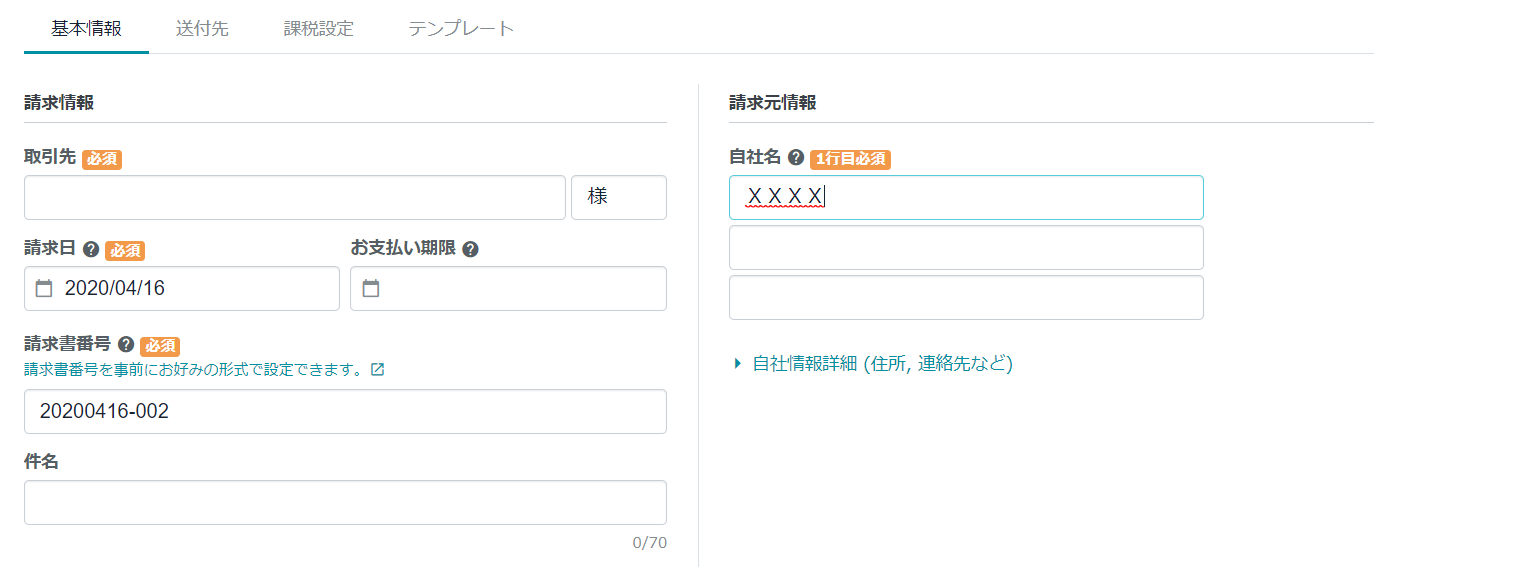Click into the 件名 text field
Image resolution: width=1535 pixels, height=567 pixels.
pos(345,502)
